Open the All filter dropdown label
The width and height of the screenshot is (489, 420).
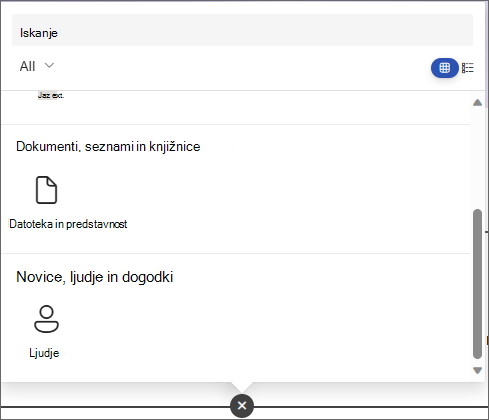point(27,66)
